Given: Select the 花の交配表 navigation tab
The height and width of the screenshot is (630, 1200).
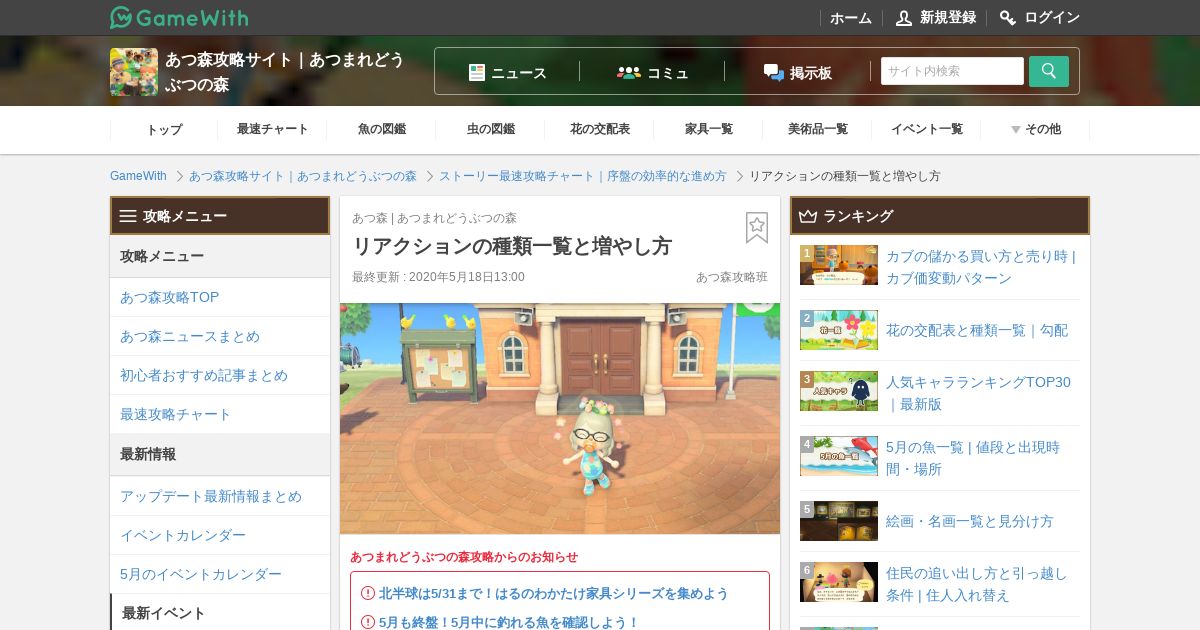Looking at the screenshot, I should click(600, 129).
